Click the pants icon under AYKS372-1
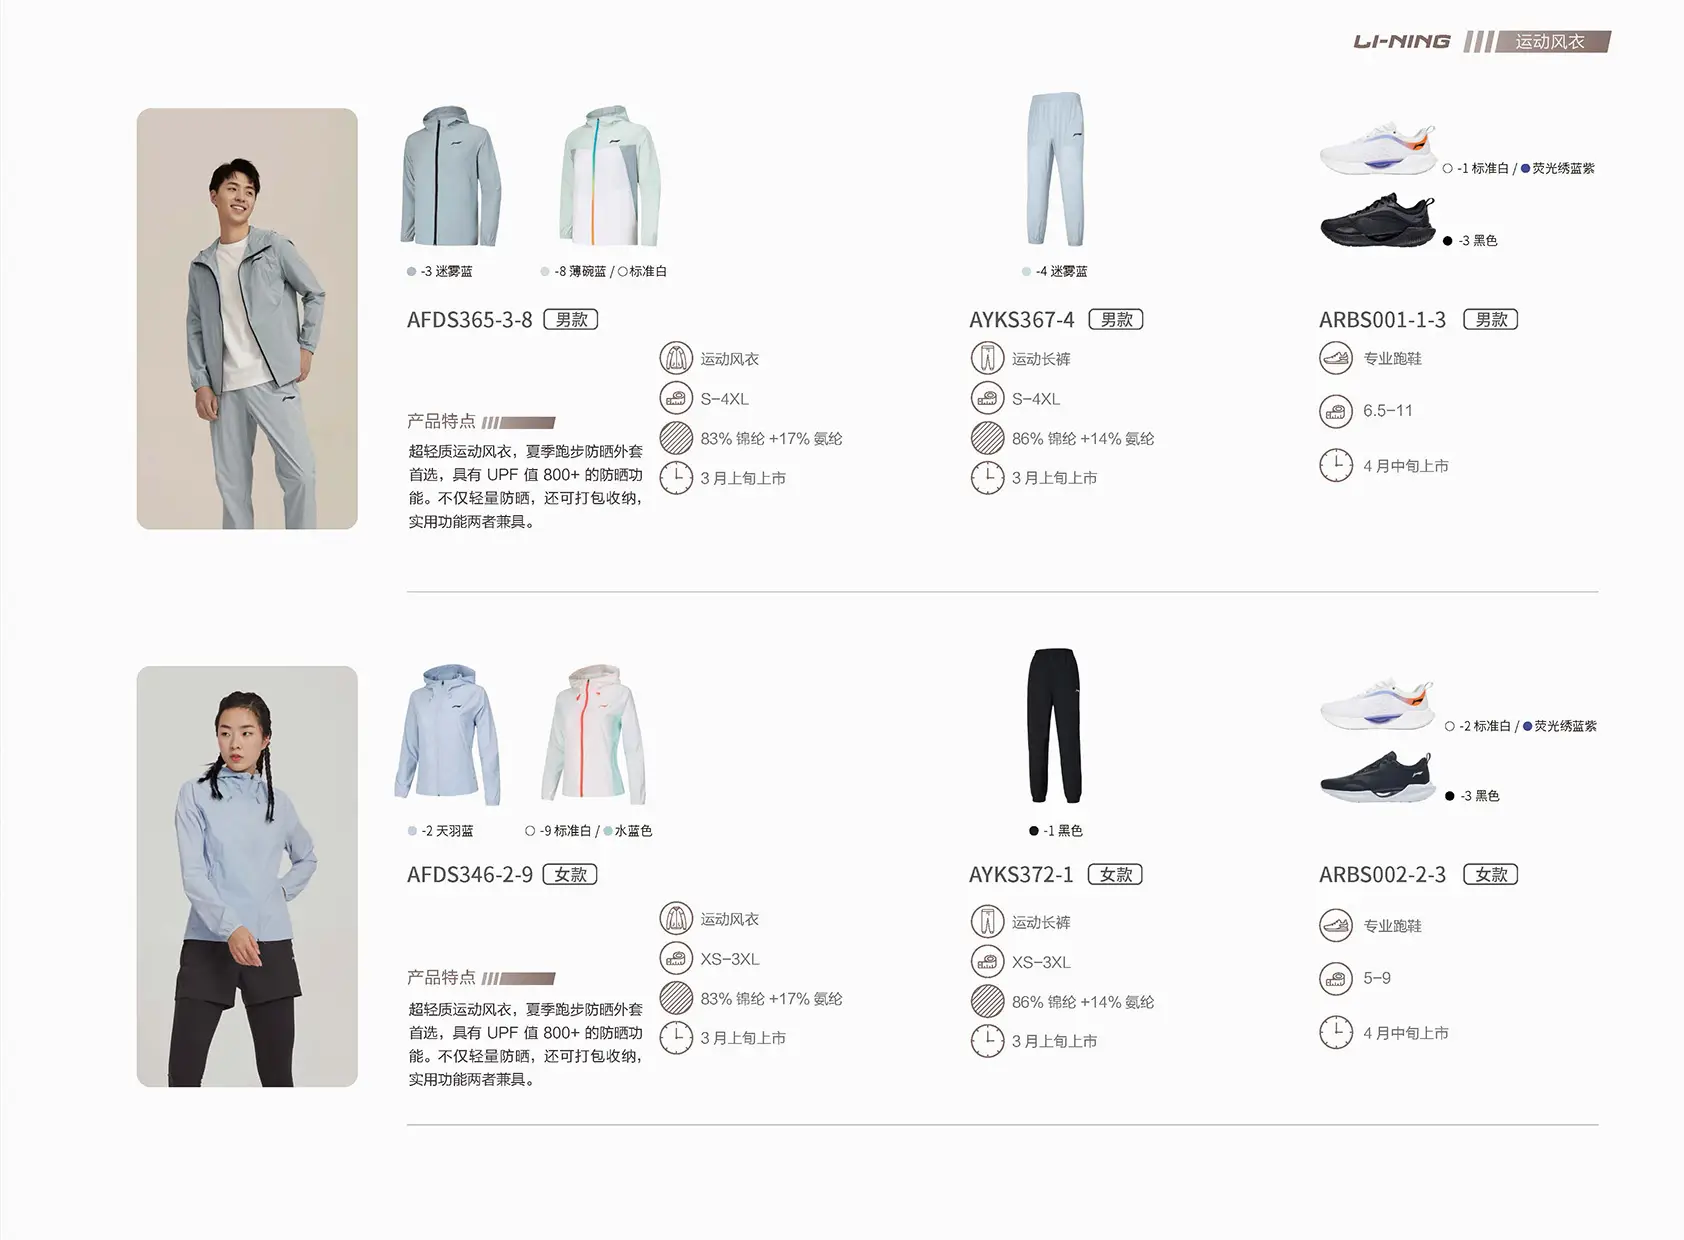 [x=987, y=922]
